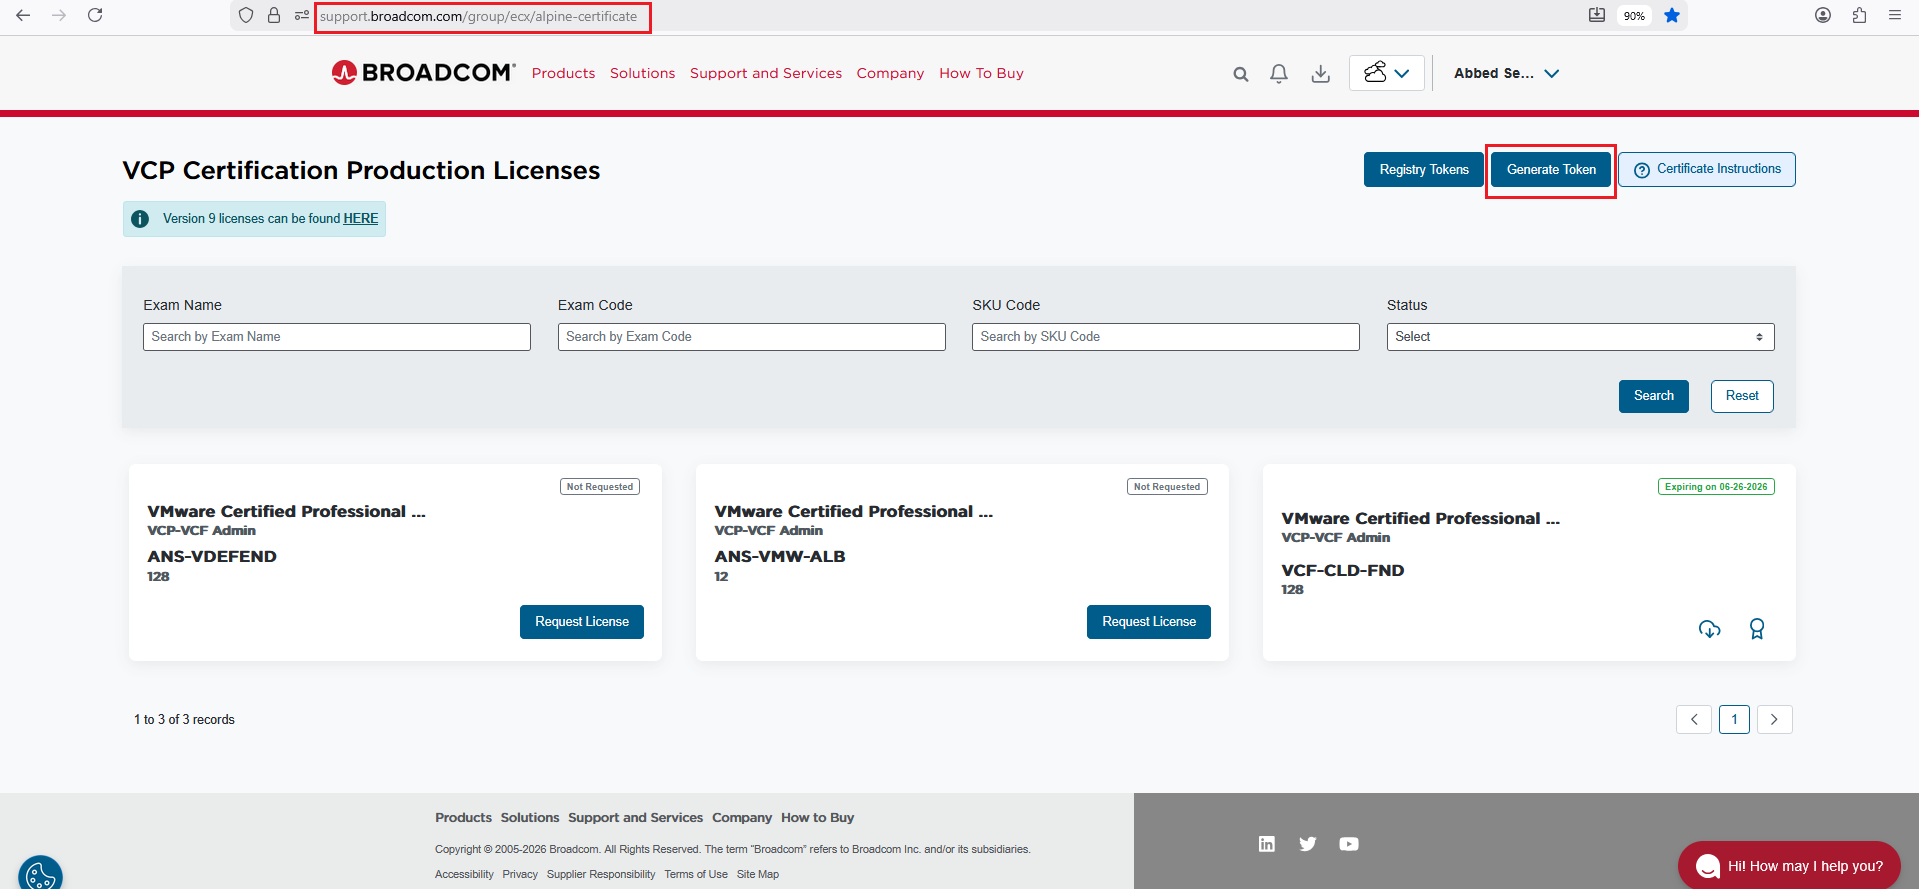The height and width of the screenshot is (889, 1919).
Task: Open the YouTube footer icon
Action: pos(1348,844)
